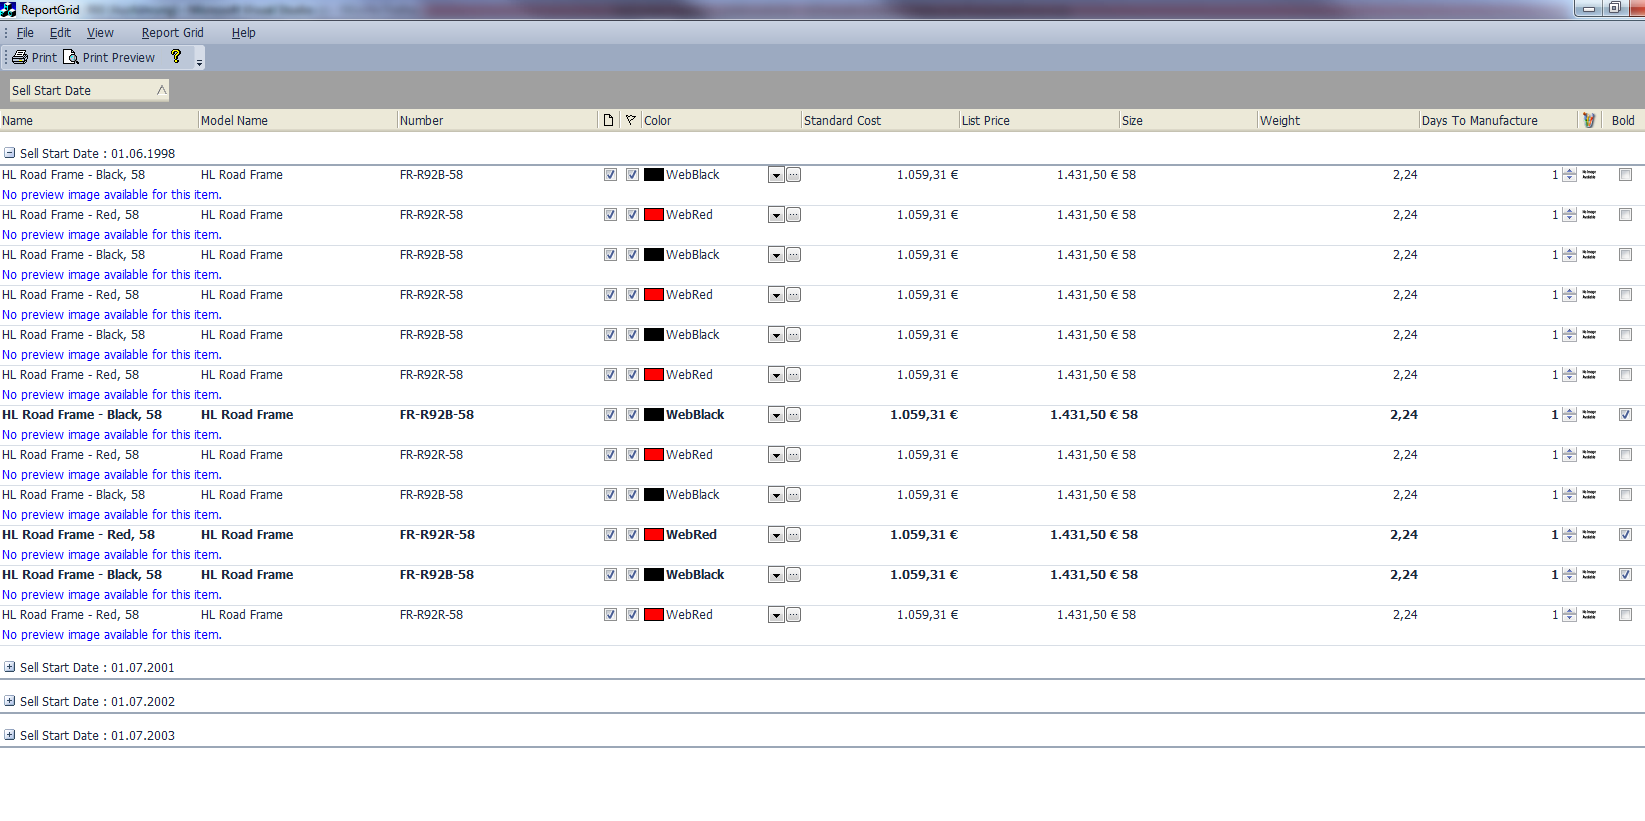Viewport: 1645px width, 821px height.
Task: Click the page icon column header
Action: (608, 120)
